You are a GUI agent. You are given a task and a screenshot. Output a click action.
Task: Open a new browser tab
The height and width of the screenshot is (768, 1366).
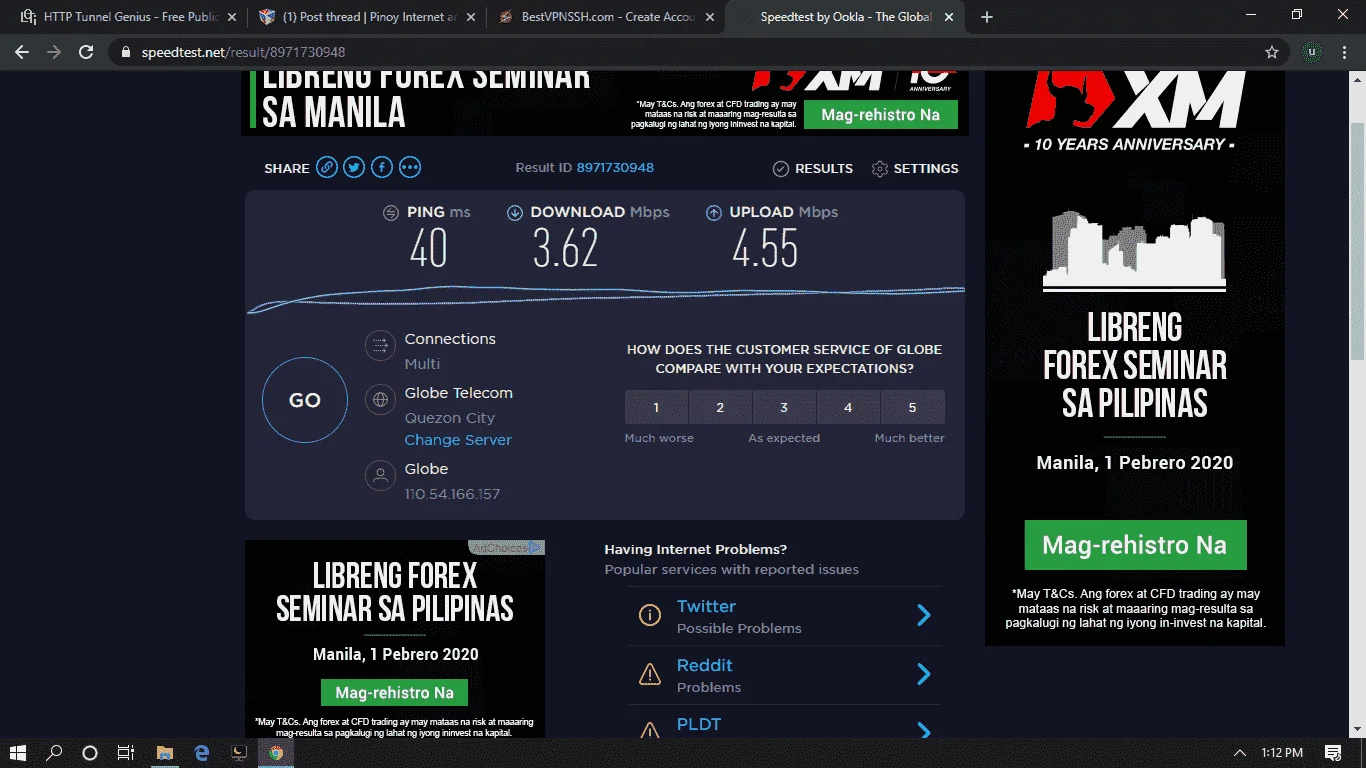tap(987, 17)
